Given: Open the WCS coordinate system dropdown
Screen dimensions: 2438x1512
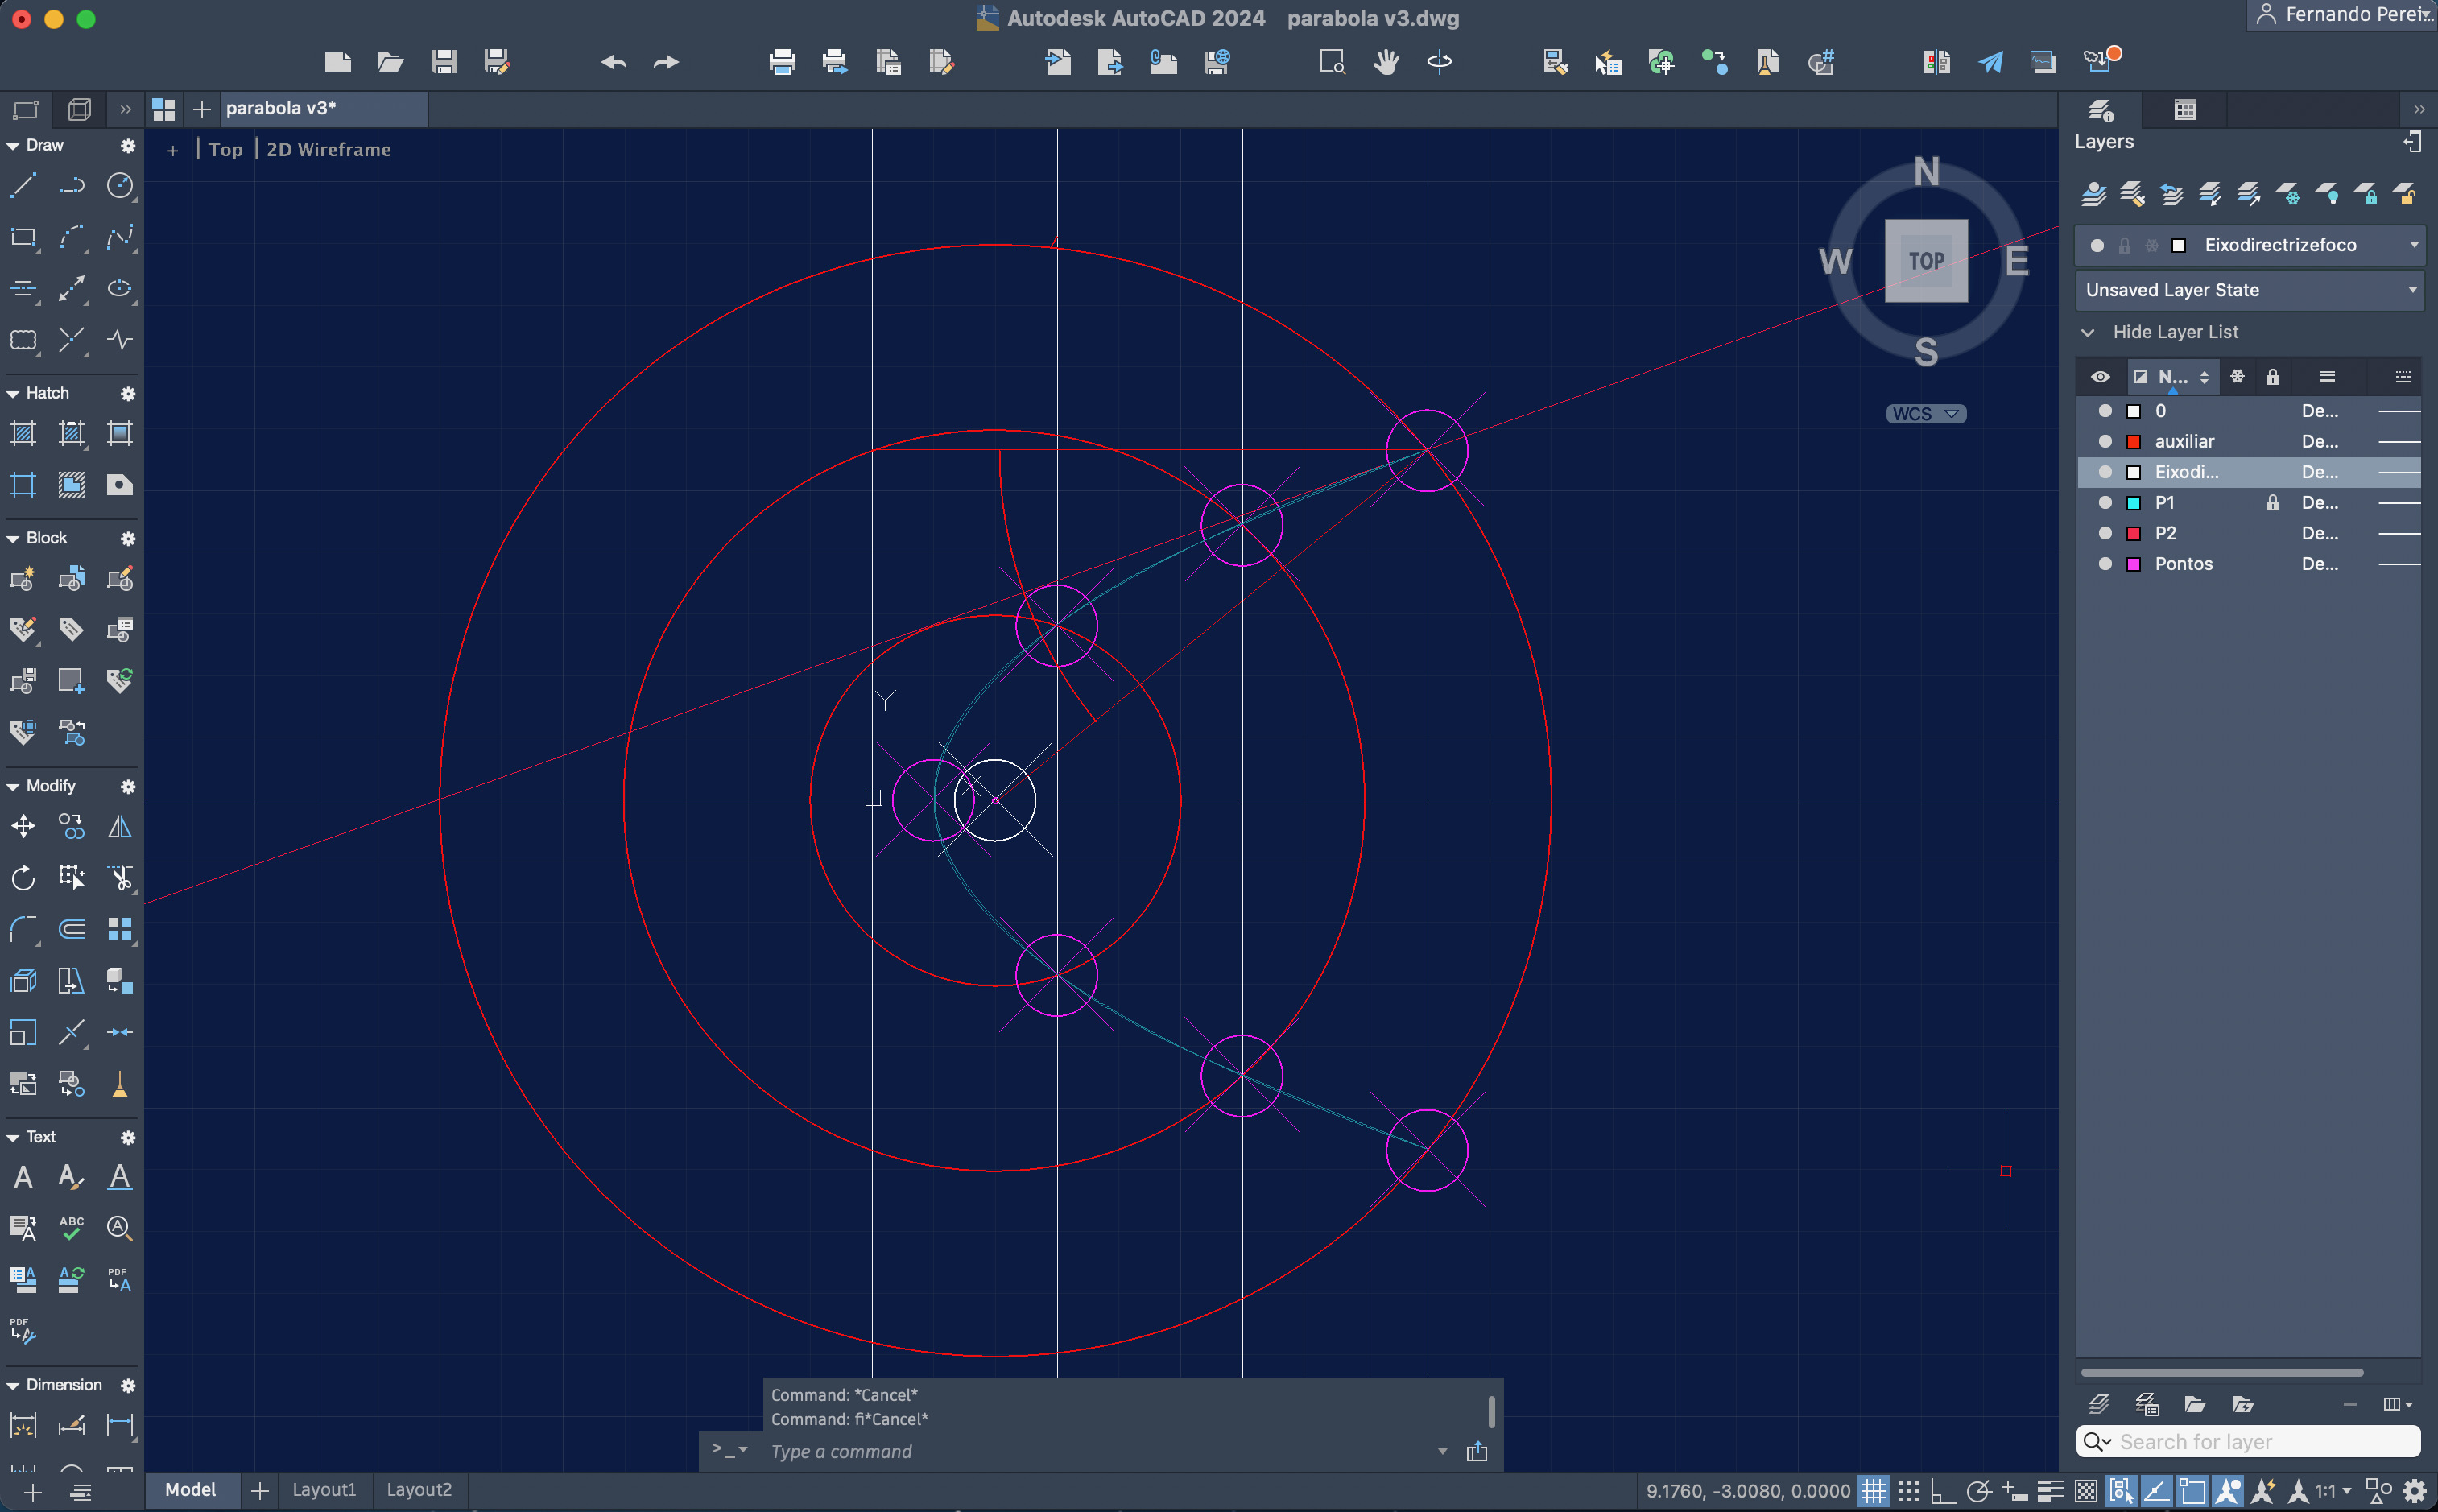Looking at the screenshot, I should 1926,414.
